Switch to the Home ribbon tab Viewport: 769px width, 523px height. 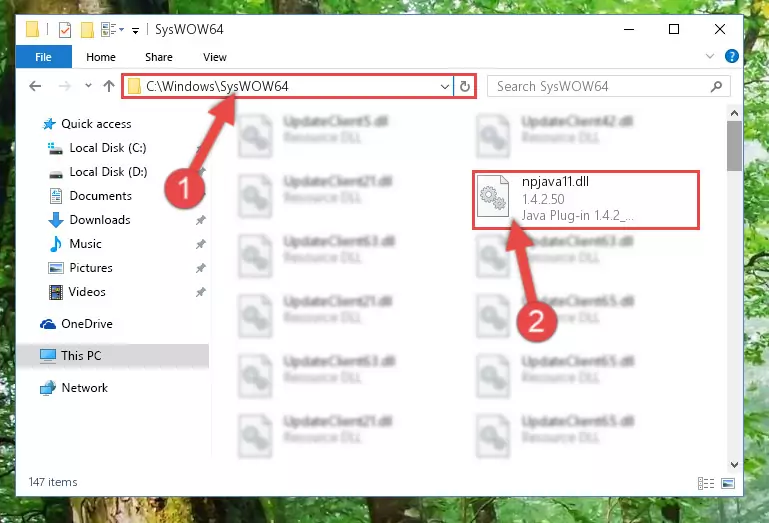(x=101, y=57)
